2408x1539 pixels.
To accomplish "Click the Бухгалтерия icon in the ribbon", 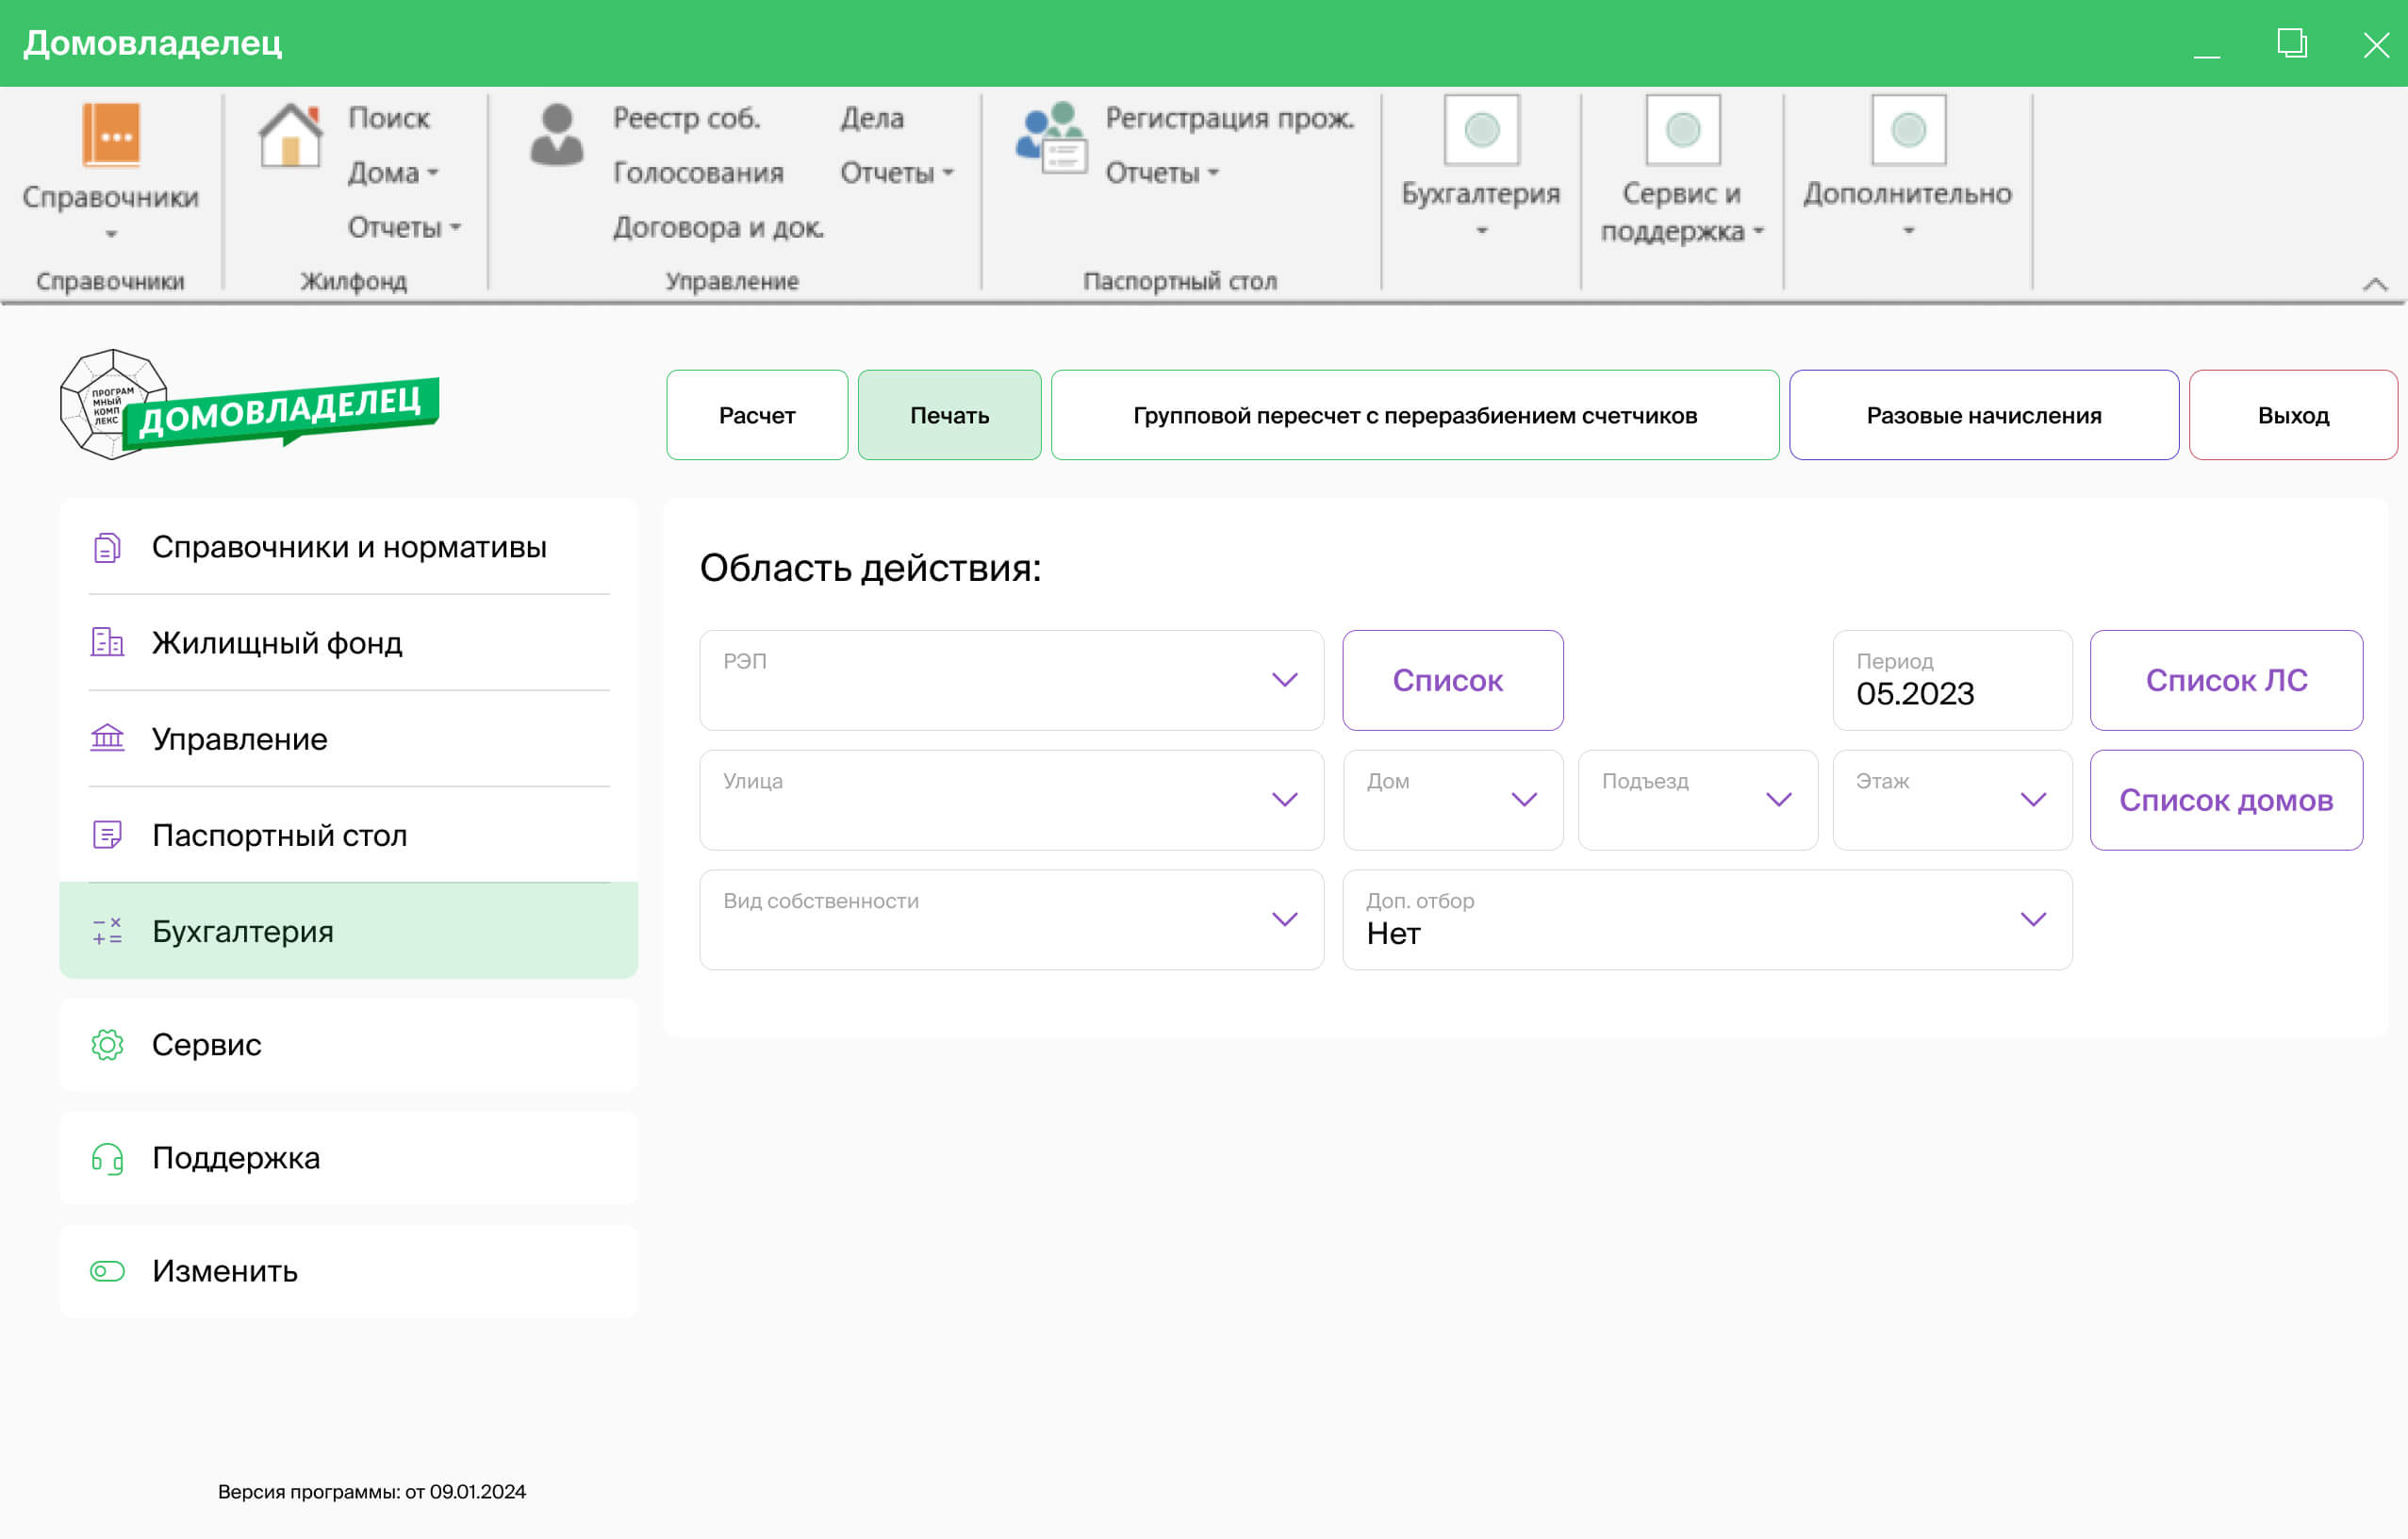I will [x=1481, y=130].
